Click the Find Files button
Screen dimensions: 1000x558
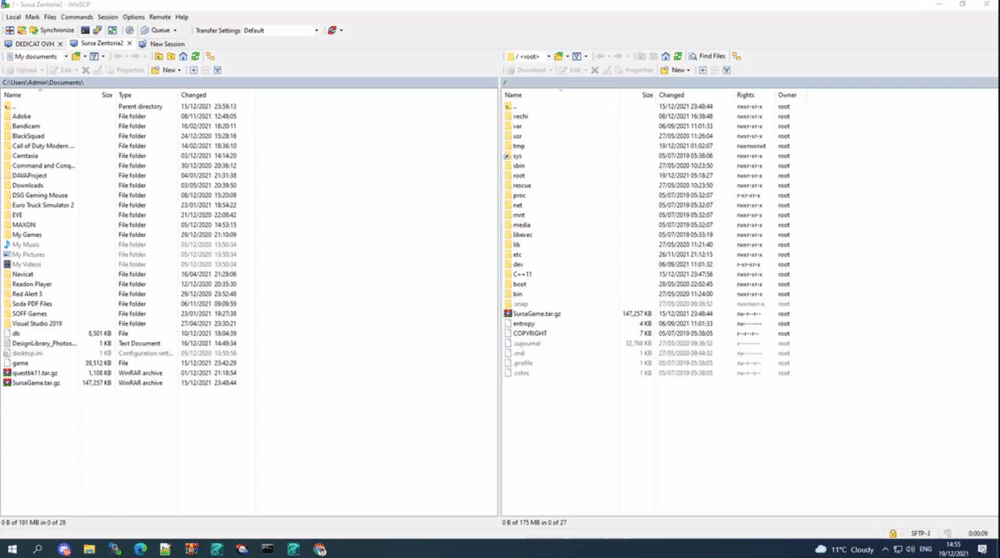(x=707, y=57)
